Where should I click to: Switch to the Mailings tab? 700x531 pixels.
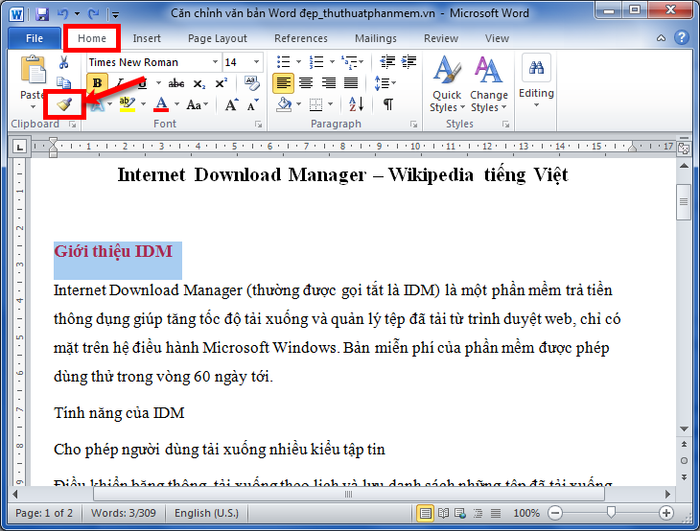(x=375, y=38)
